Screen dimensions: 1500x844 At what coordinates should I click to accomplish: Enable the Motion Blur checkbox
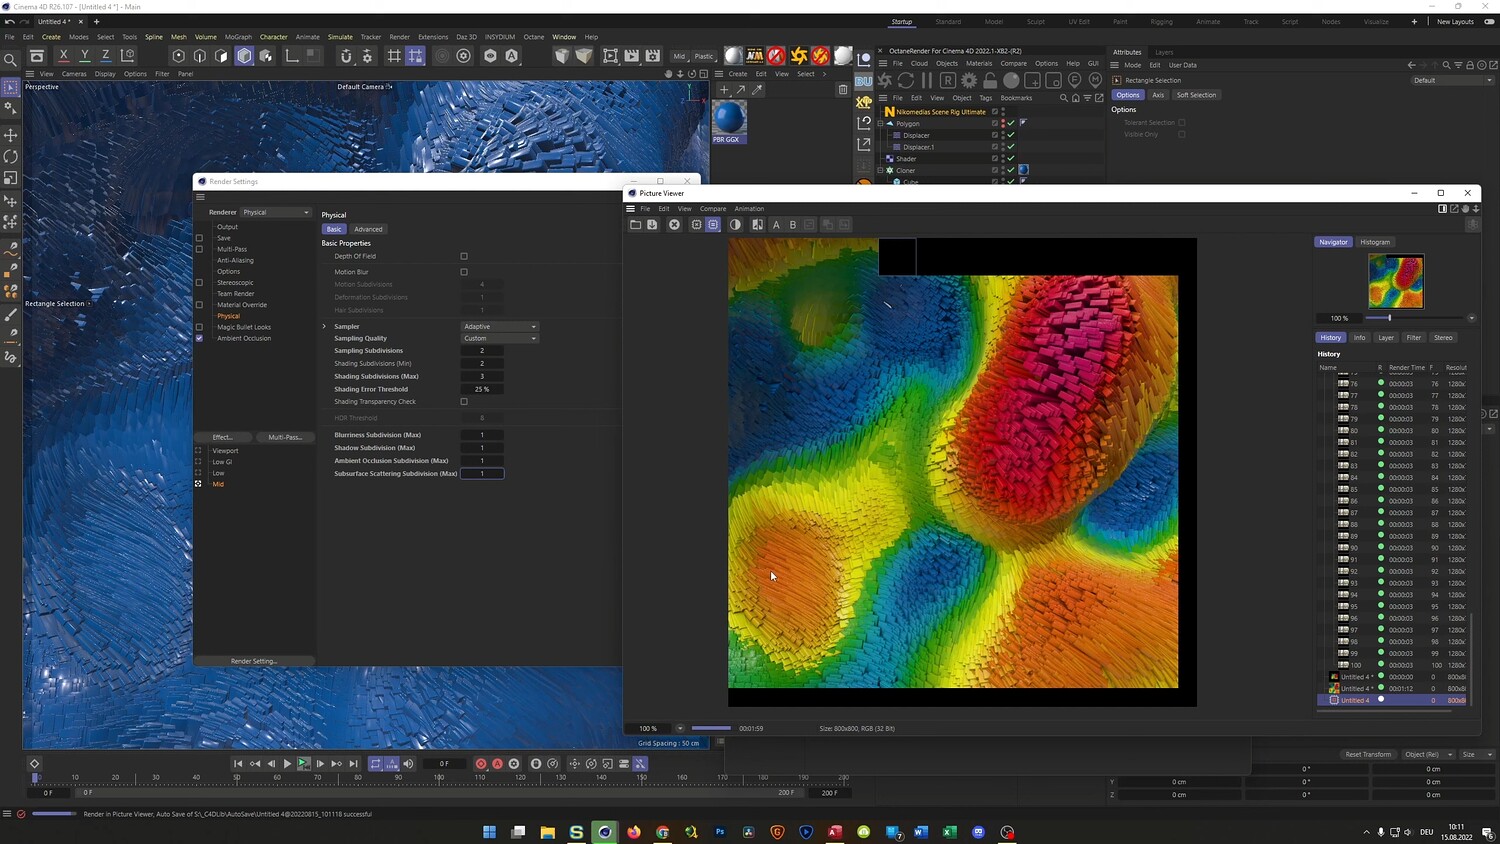click(464, 272)
